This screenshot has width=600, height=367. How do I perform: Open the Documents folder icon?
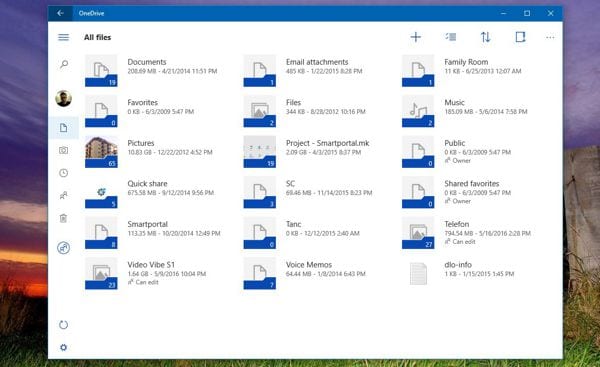pos(101,71)
